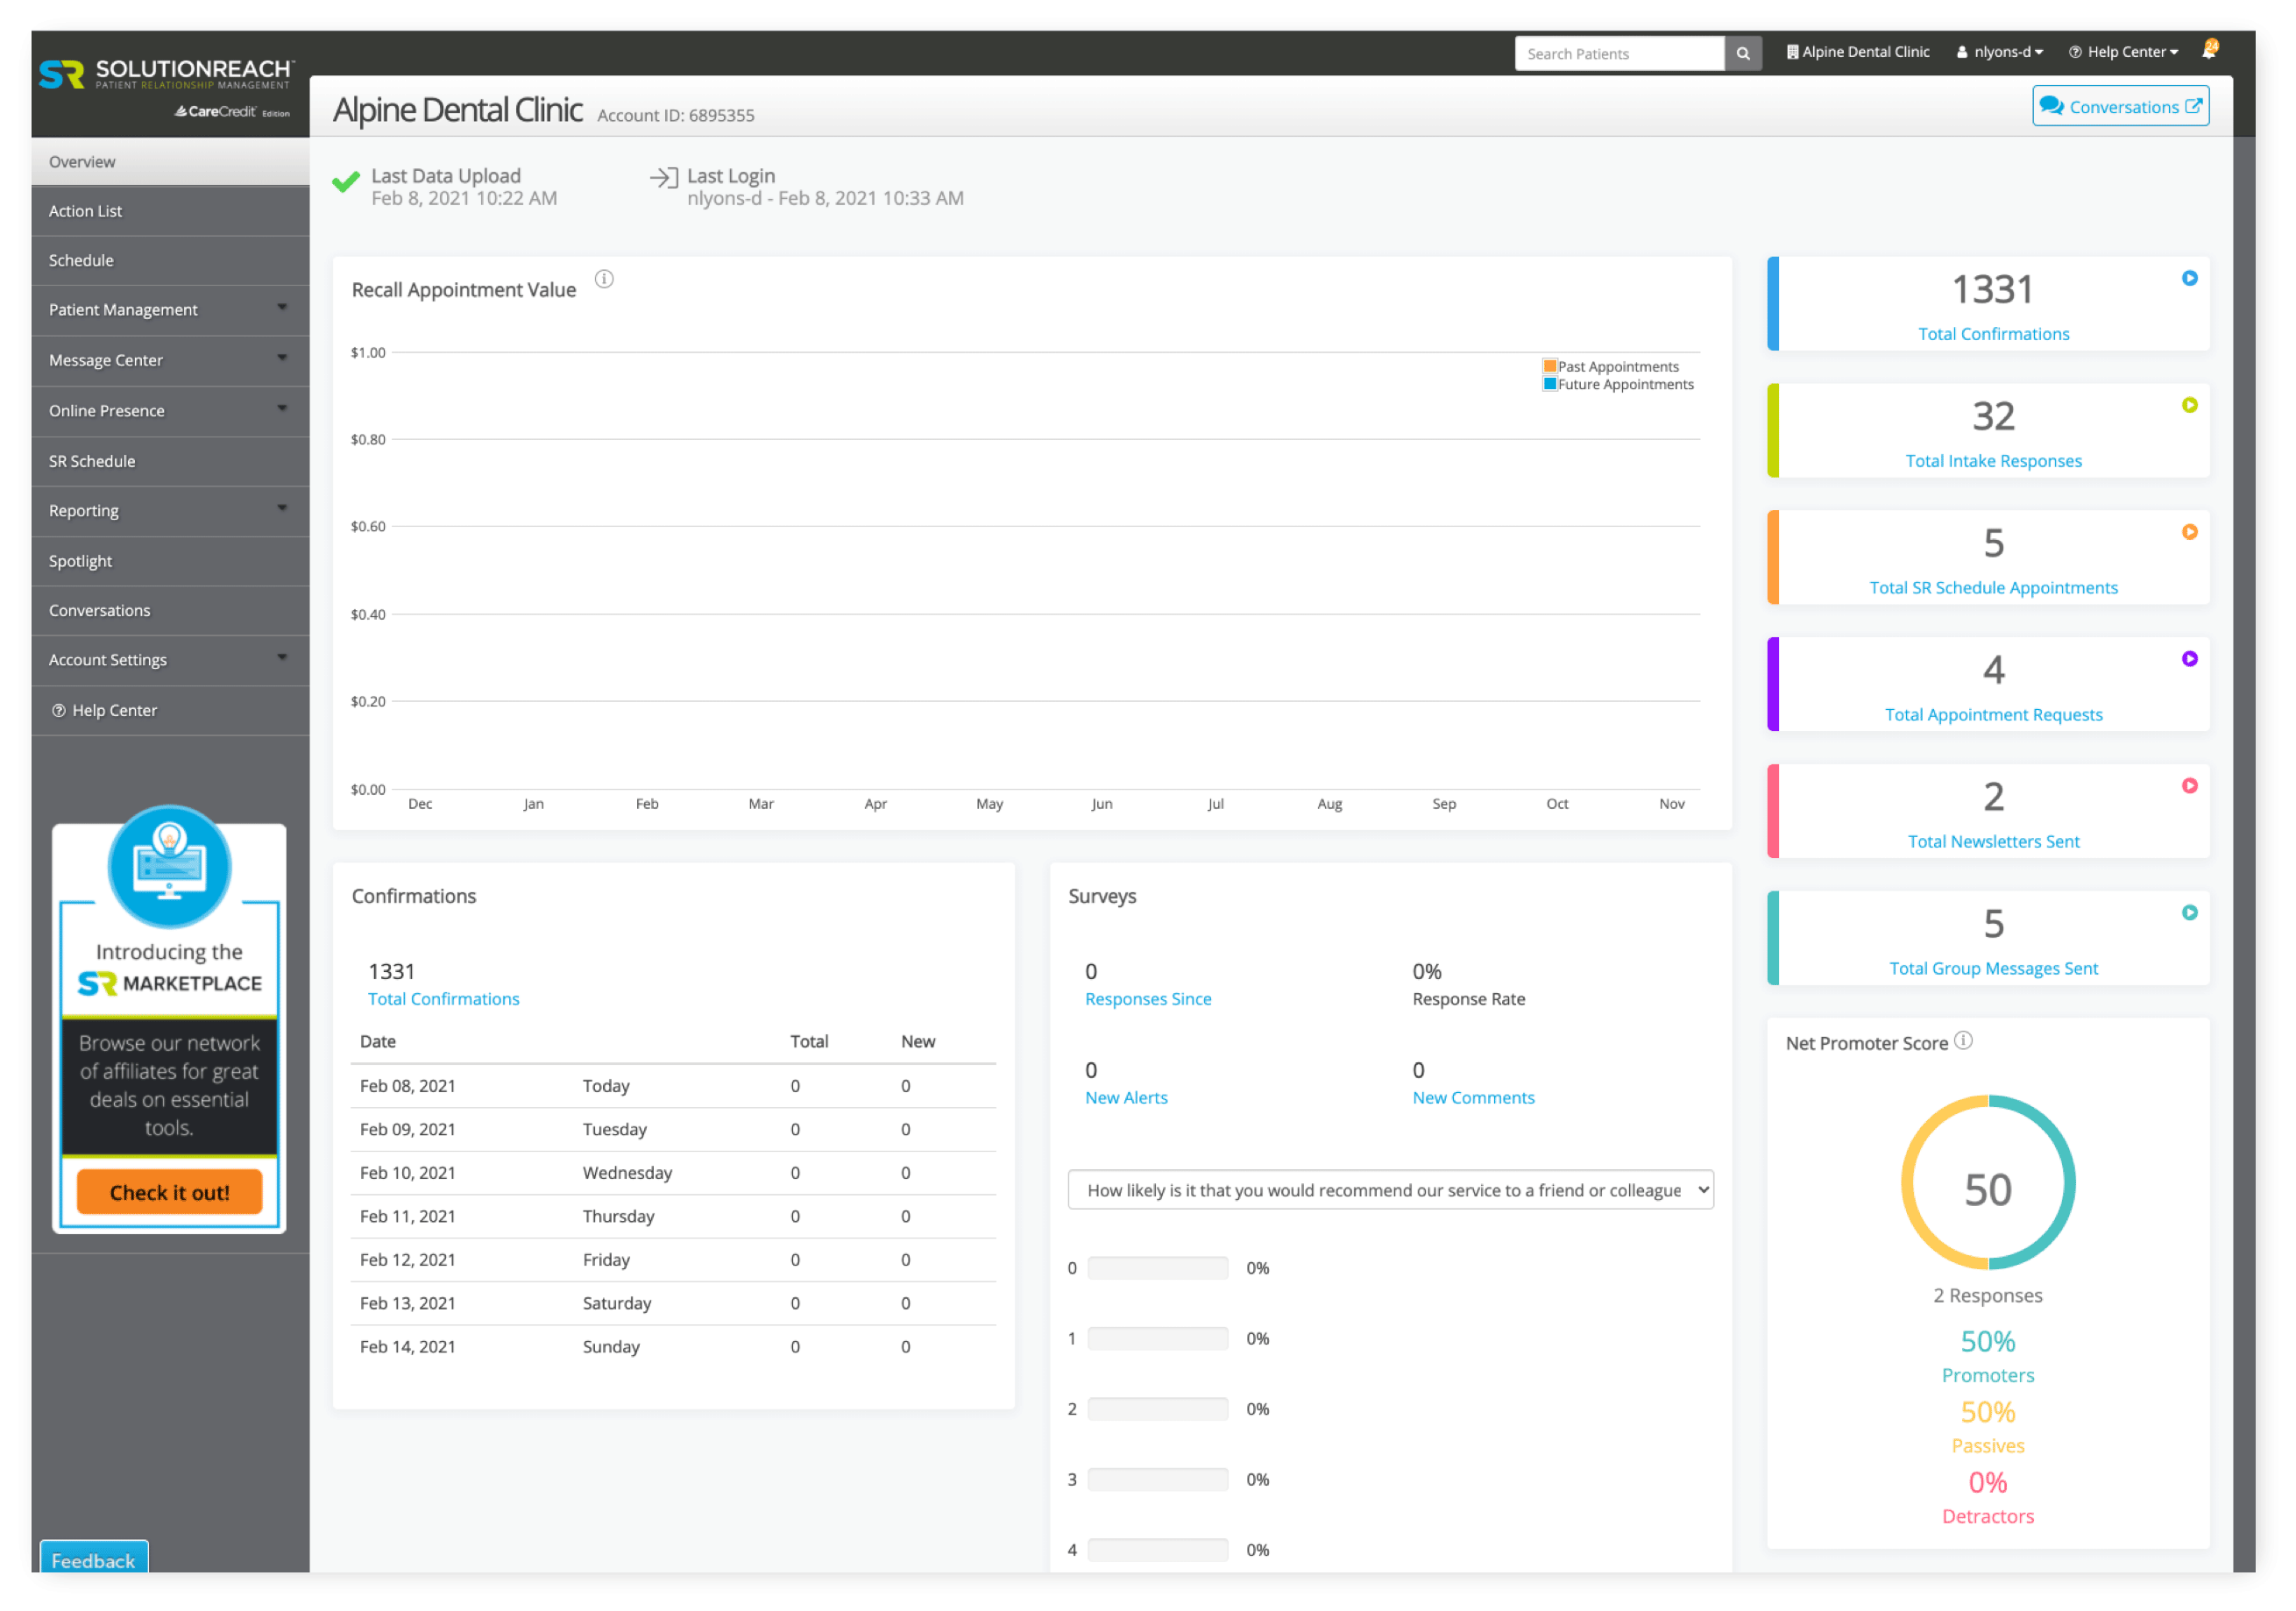Viewport: 2296px width, 1611px height.
Task: Click the Feedback button
Action: point(93,1558)
